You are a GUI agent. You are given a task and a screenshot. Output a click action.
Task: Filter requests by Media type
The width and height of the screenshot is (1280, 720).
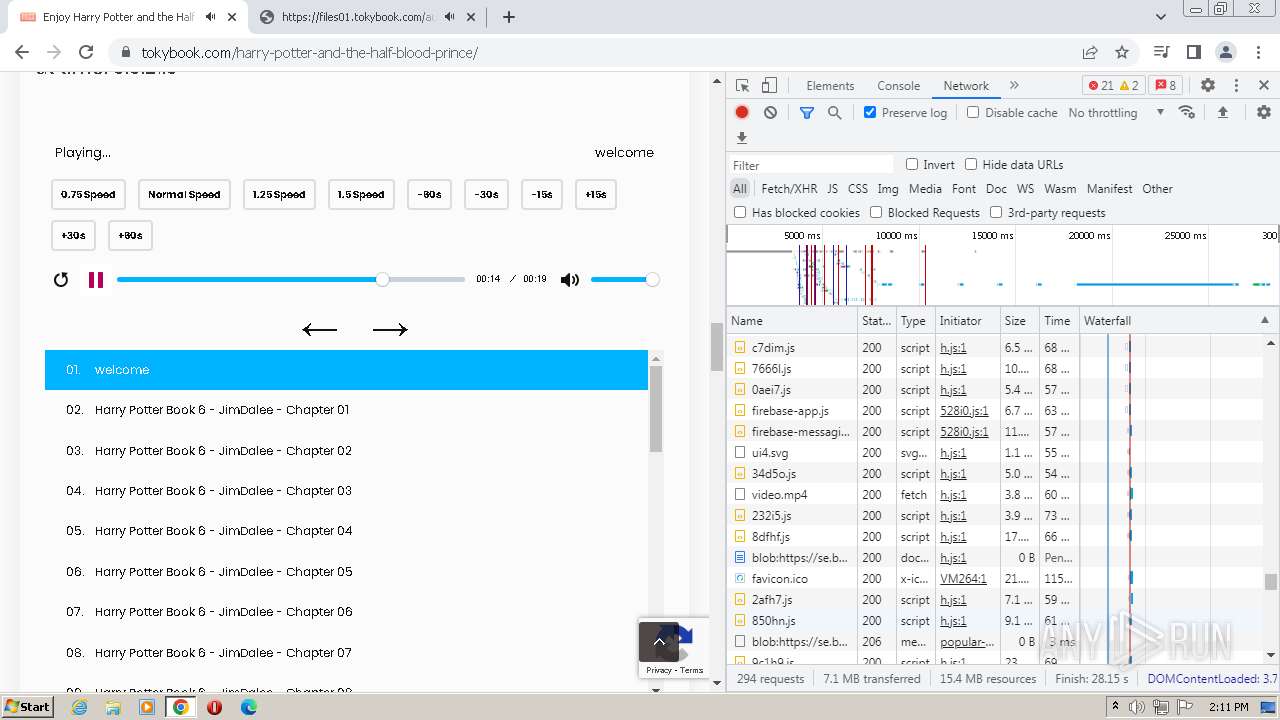(x=925, y=188)
